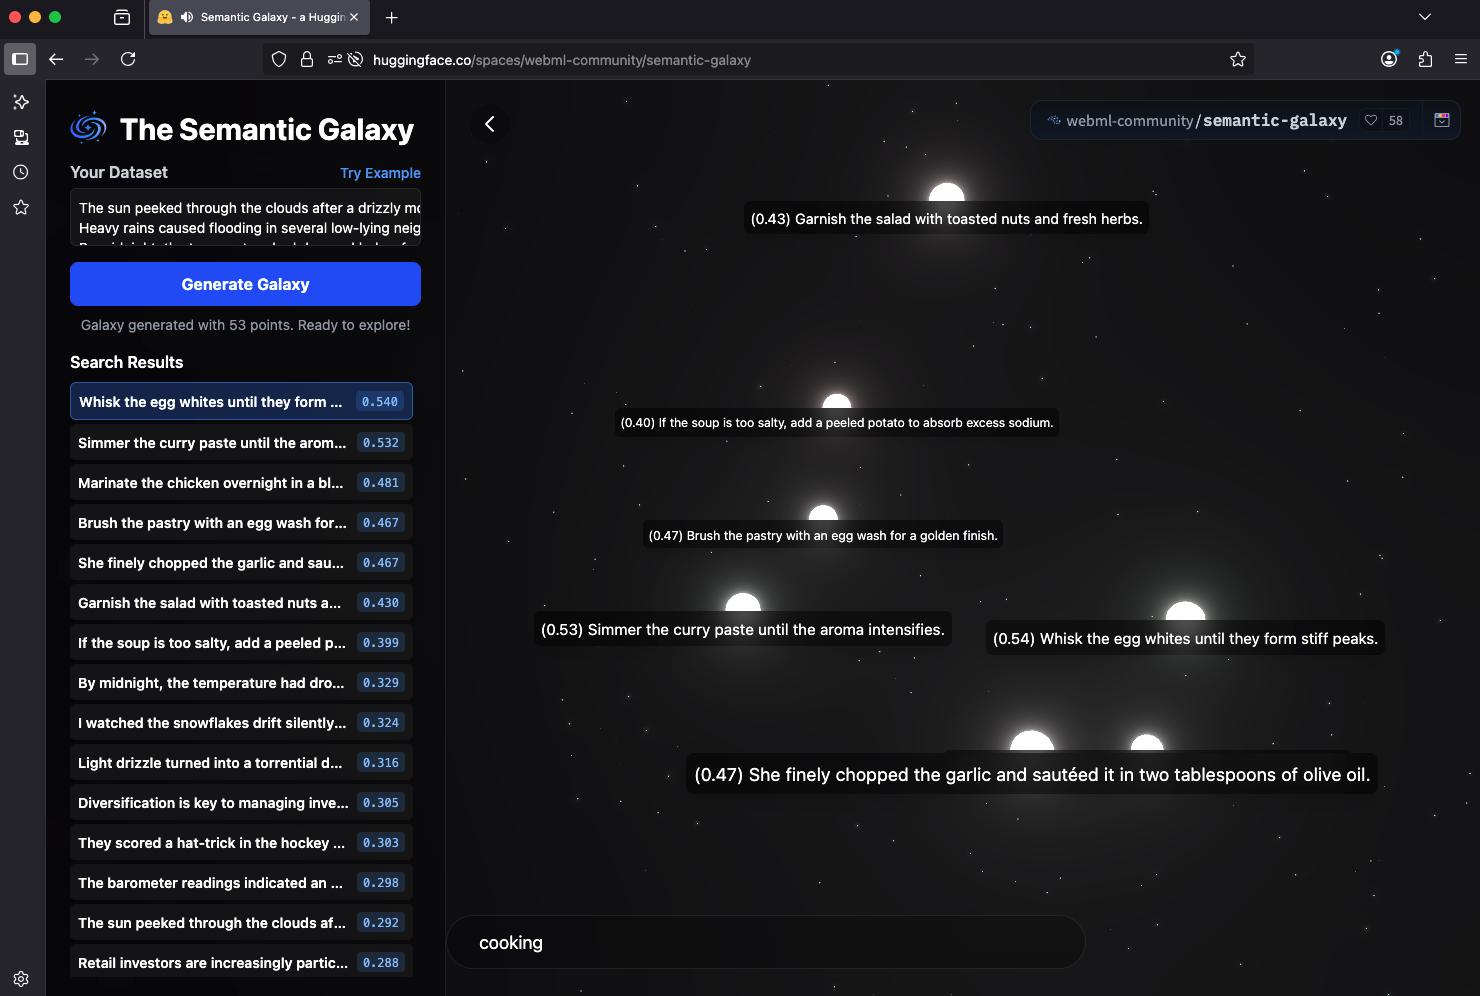Open a new browser tab

391,17
